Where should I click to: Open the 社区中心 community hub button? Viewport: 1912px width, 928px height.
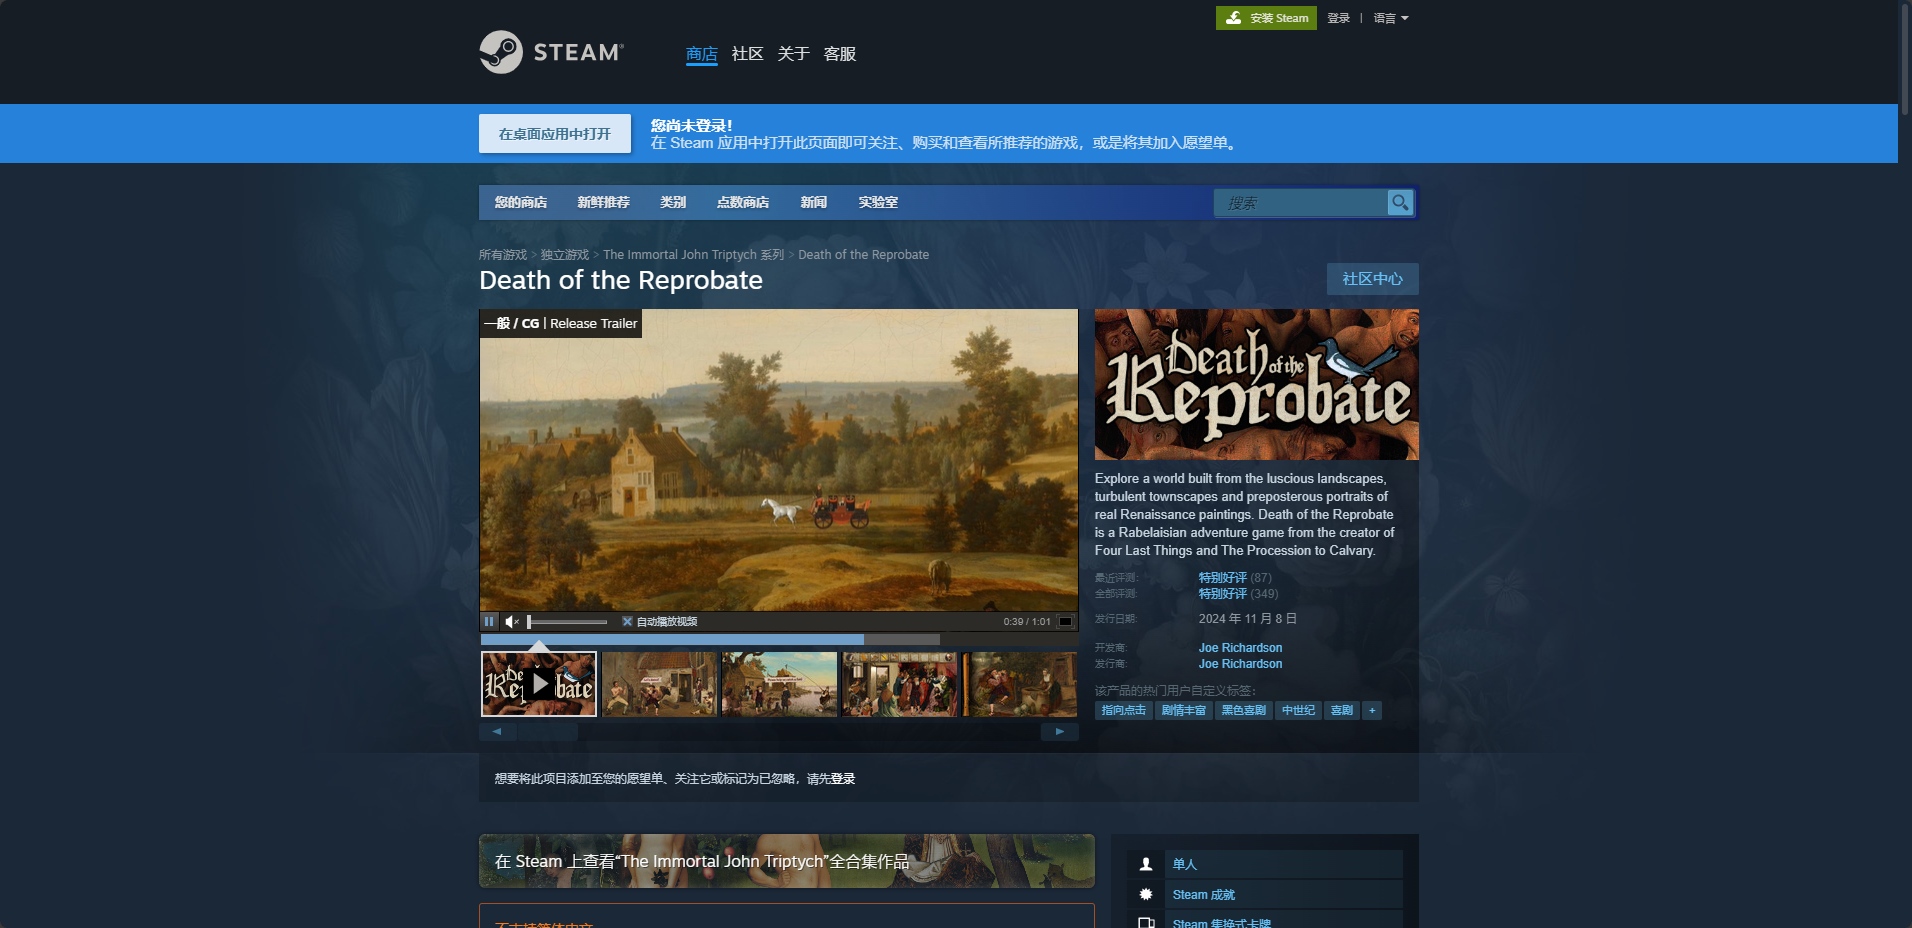pos(1373,279)
